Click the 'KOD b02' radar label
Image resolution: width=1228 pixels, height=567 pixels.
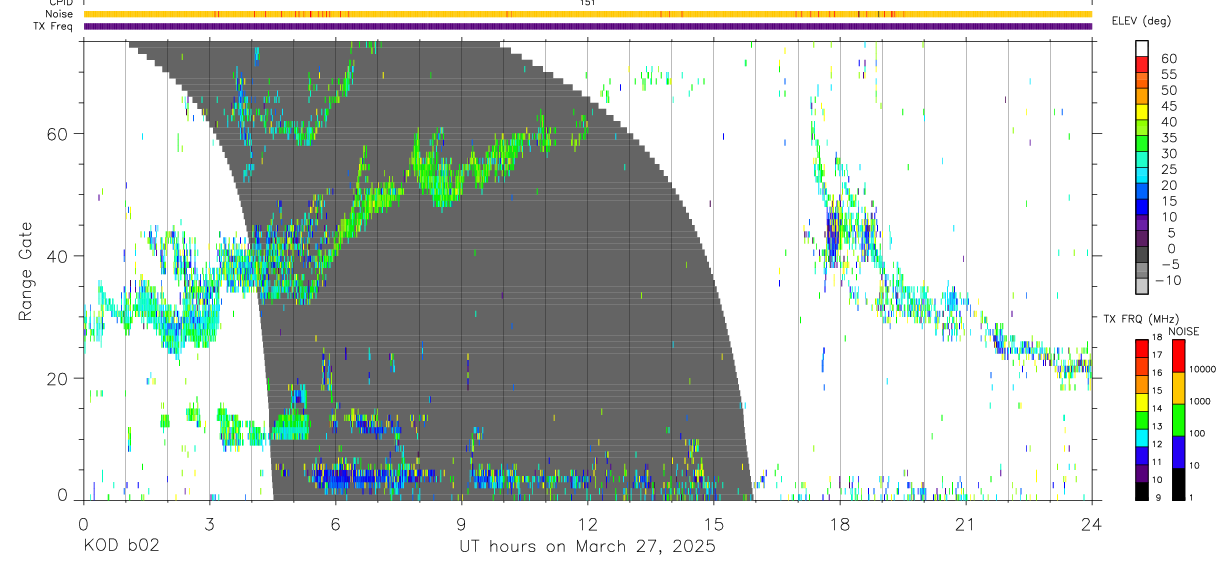(120, 546)
